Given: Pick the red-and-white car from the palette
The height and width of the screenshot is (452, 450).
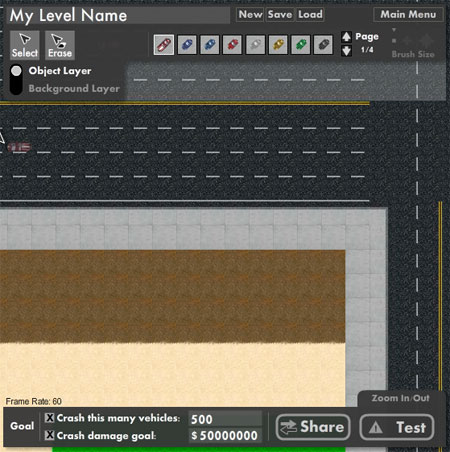Looking at the screenshot, I should [164, 44].
